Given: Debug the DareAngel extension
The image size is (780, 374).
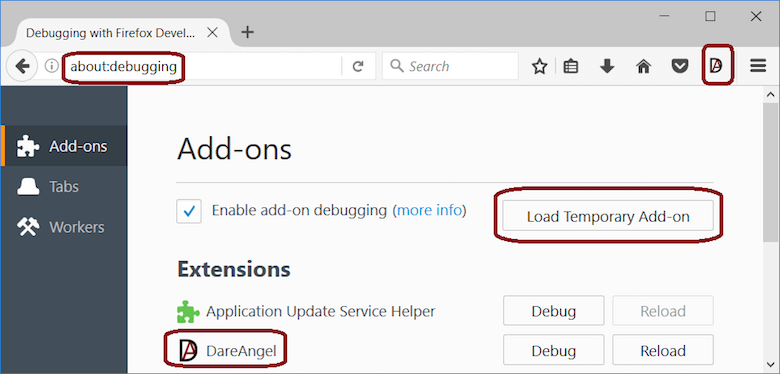Looking at the screenshot, I should pyautogui.click(x=554, y=351).
